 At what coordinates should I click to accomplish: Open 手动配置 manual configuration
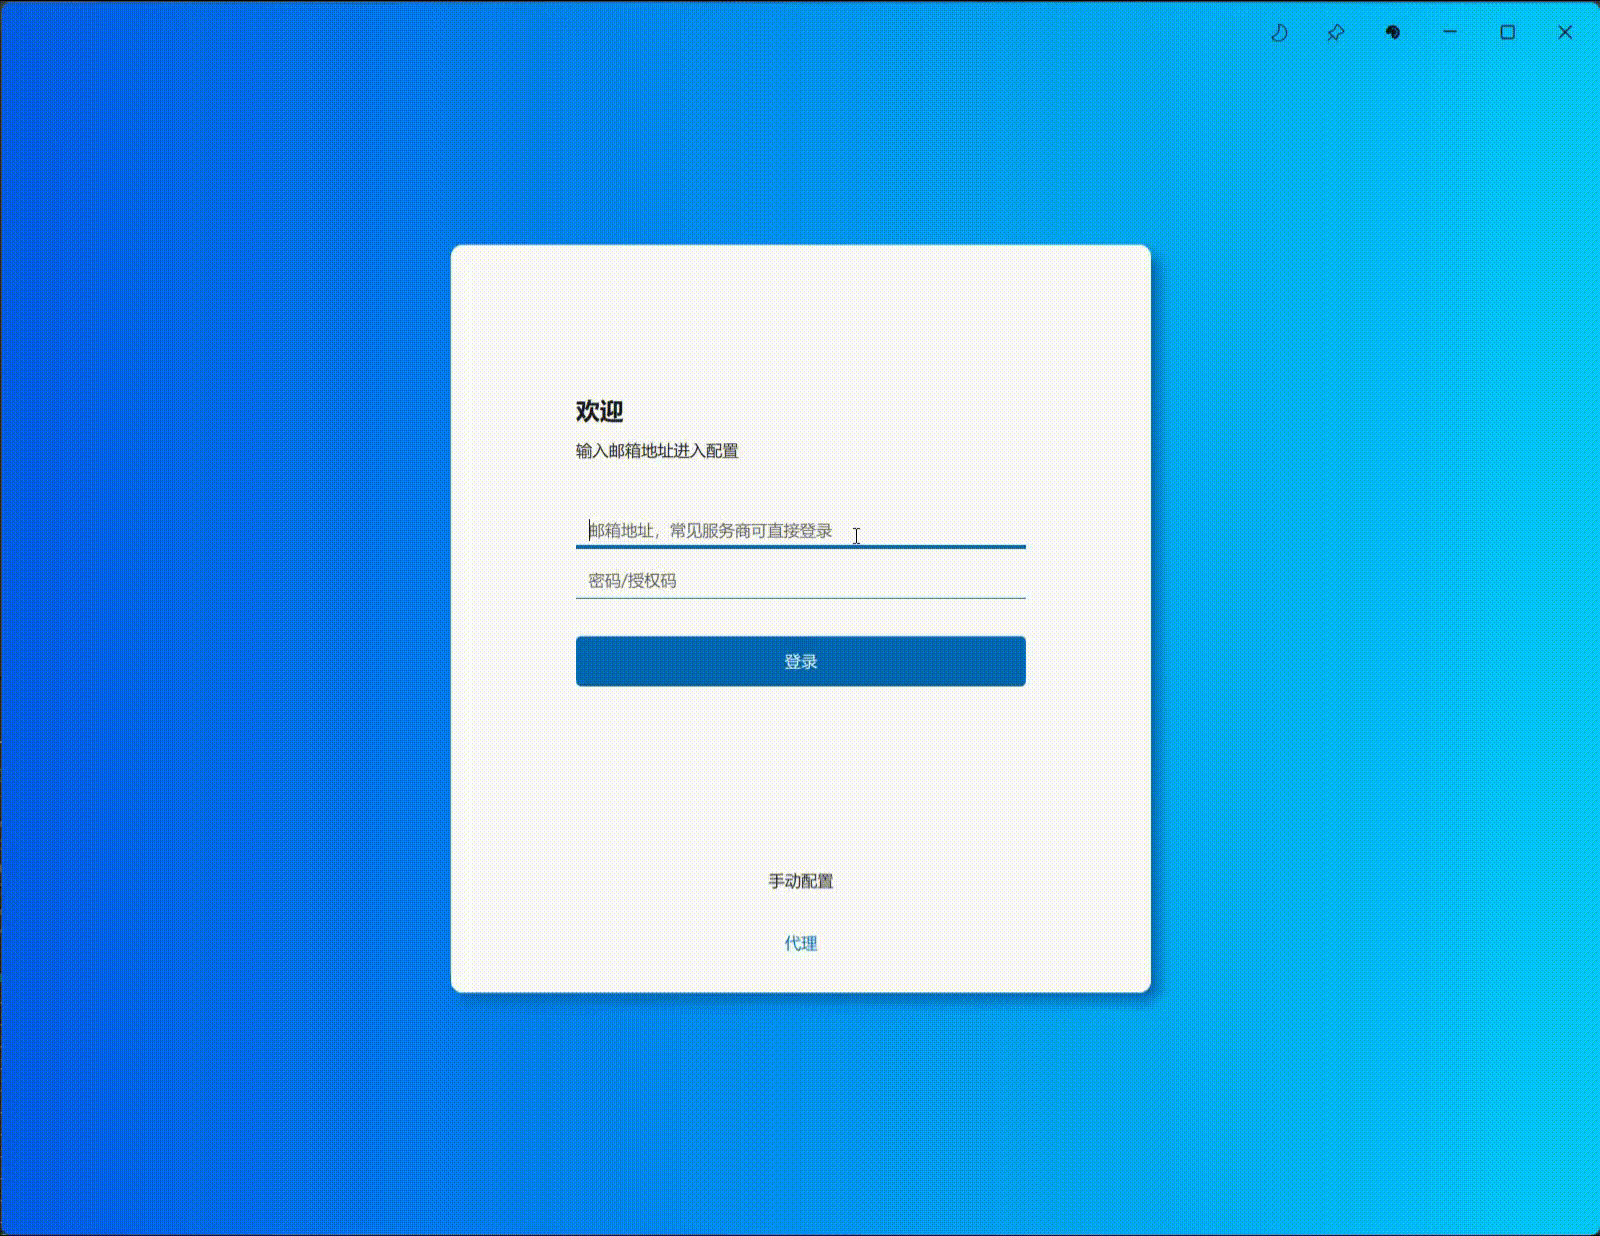pos(800,881)
